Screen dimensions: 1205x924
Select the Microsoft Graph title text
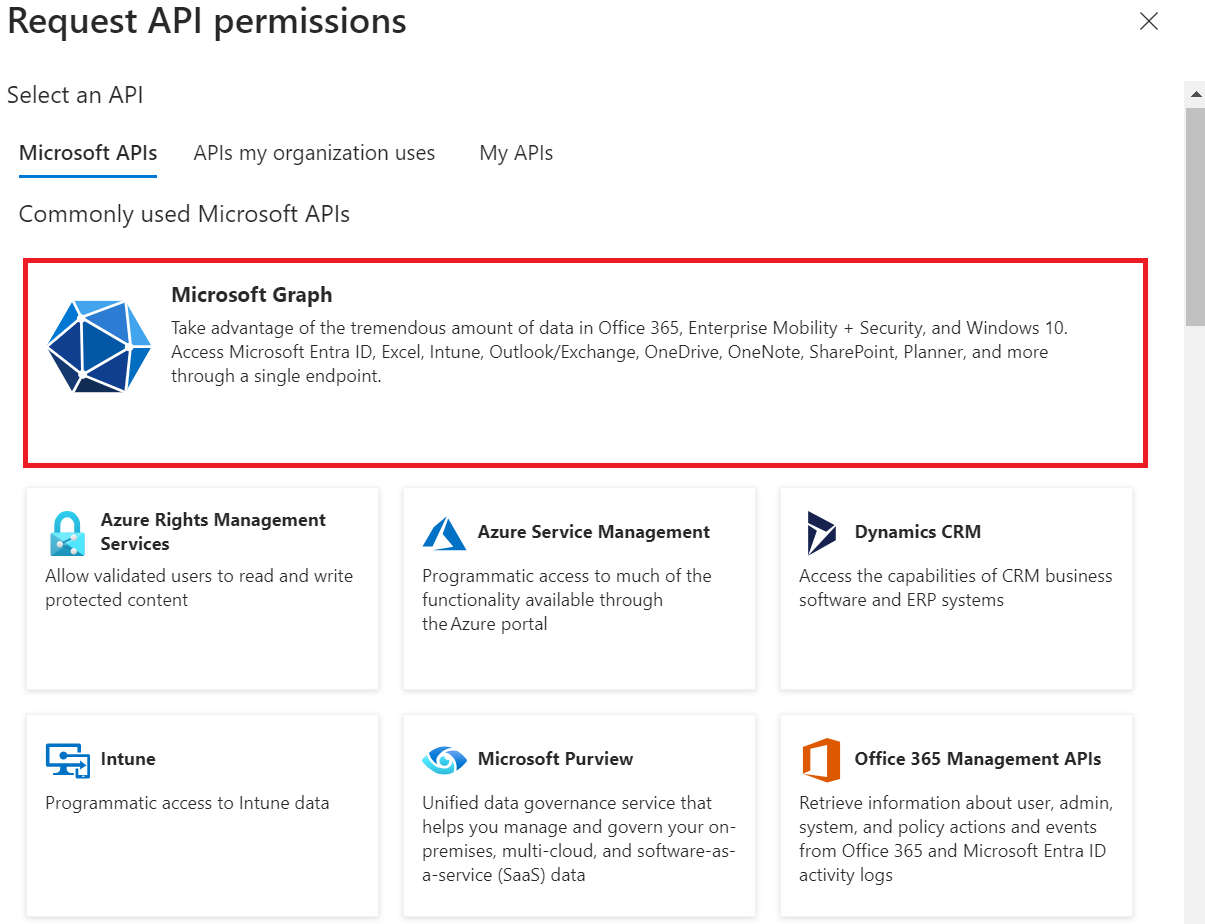[x=252, y=295]
